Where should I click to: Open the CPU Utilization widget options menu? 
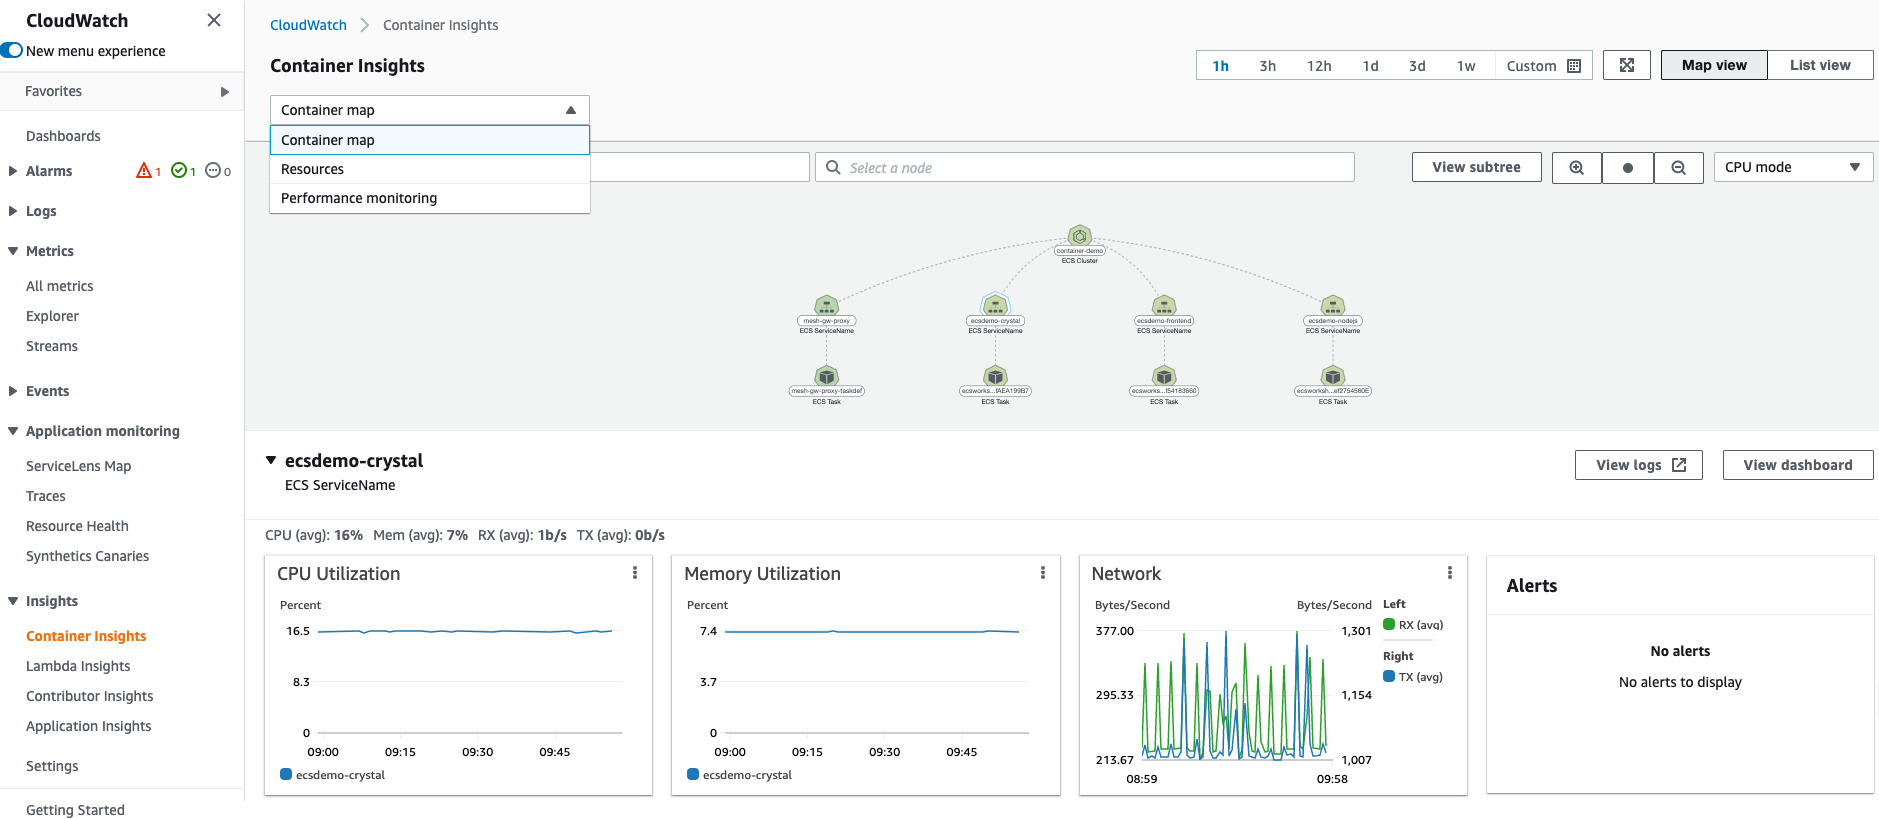tap(635, 573)
